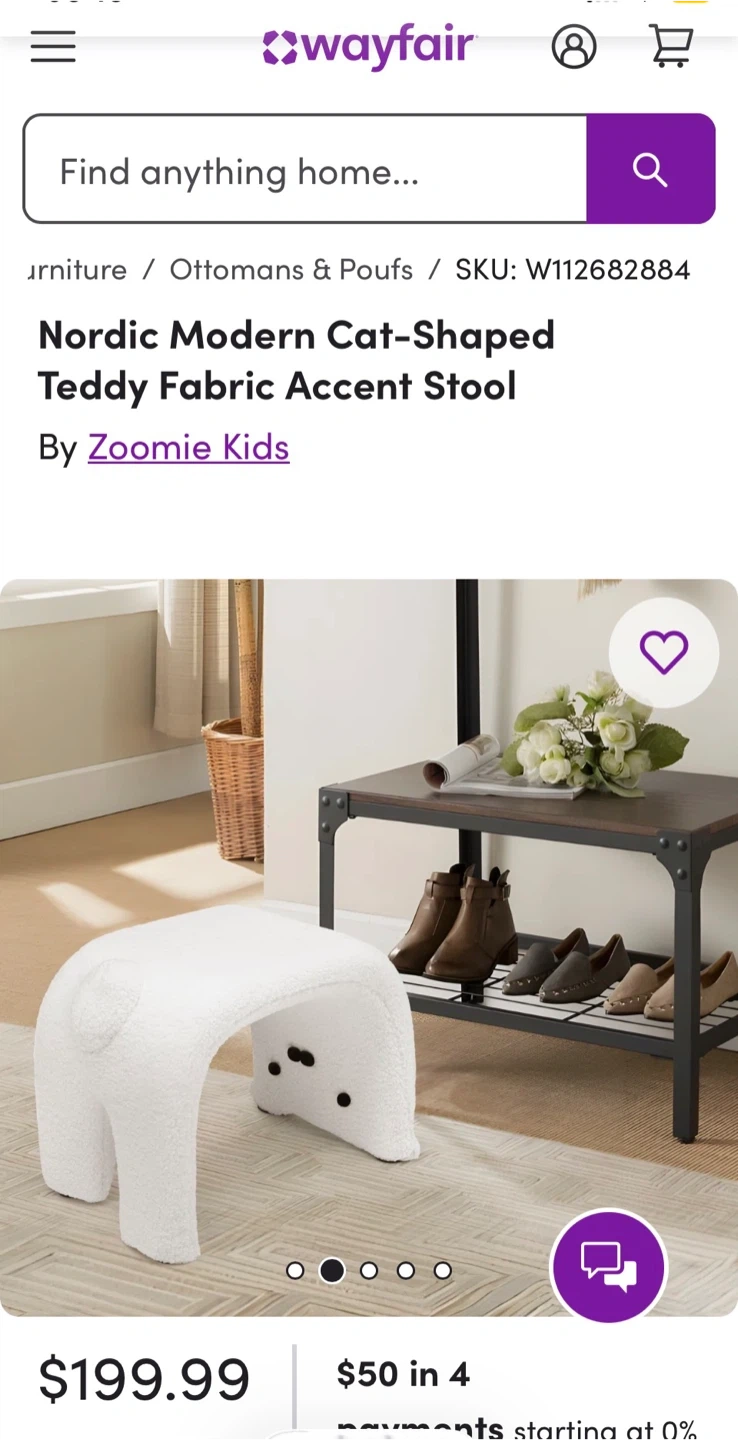Screen dimensions: 738x1440
Task: Open the account profile icon
Action: 574,47
